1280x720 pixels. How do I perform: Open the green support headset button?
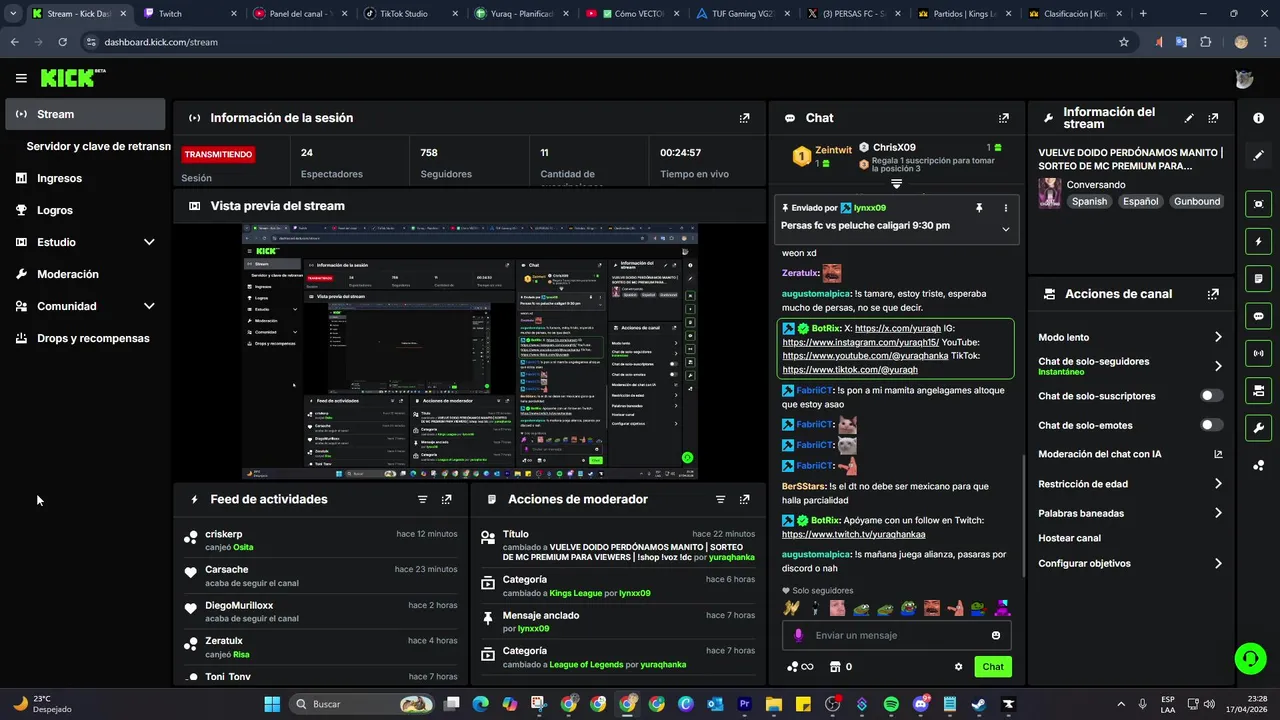(x=1250, y=658)
